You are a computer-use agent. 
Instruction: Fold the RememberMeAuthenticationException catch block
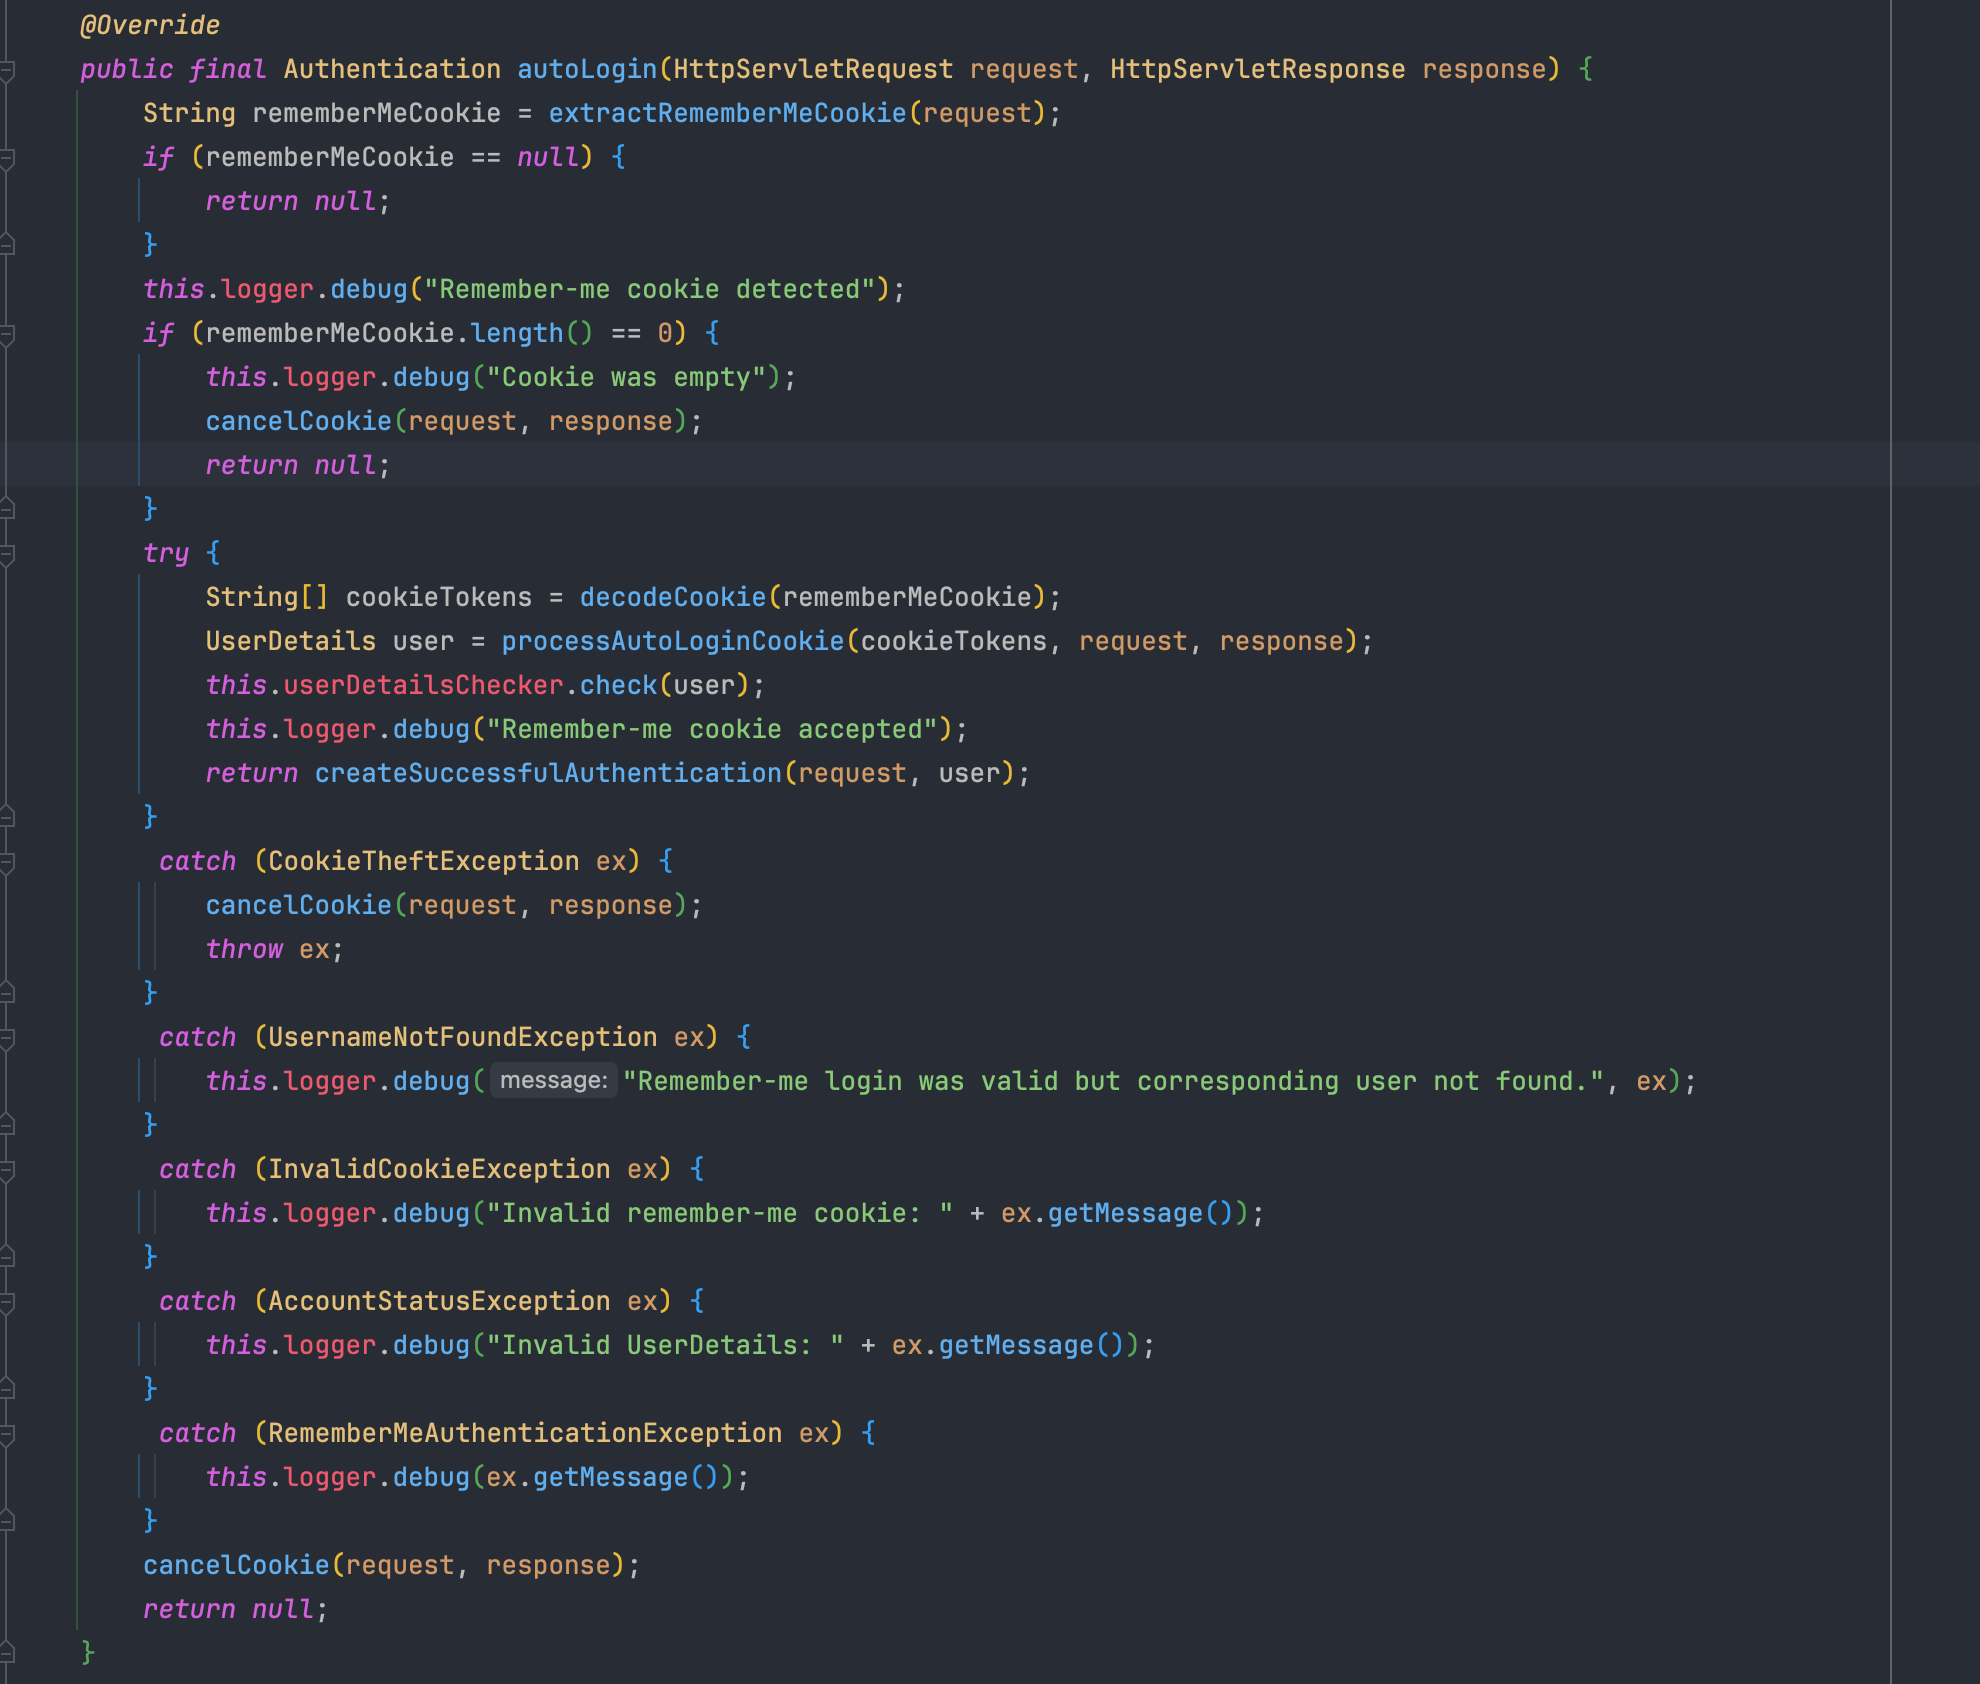coord(7,1434)
